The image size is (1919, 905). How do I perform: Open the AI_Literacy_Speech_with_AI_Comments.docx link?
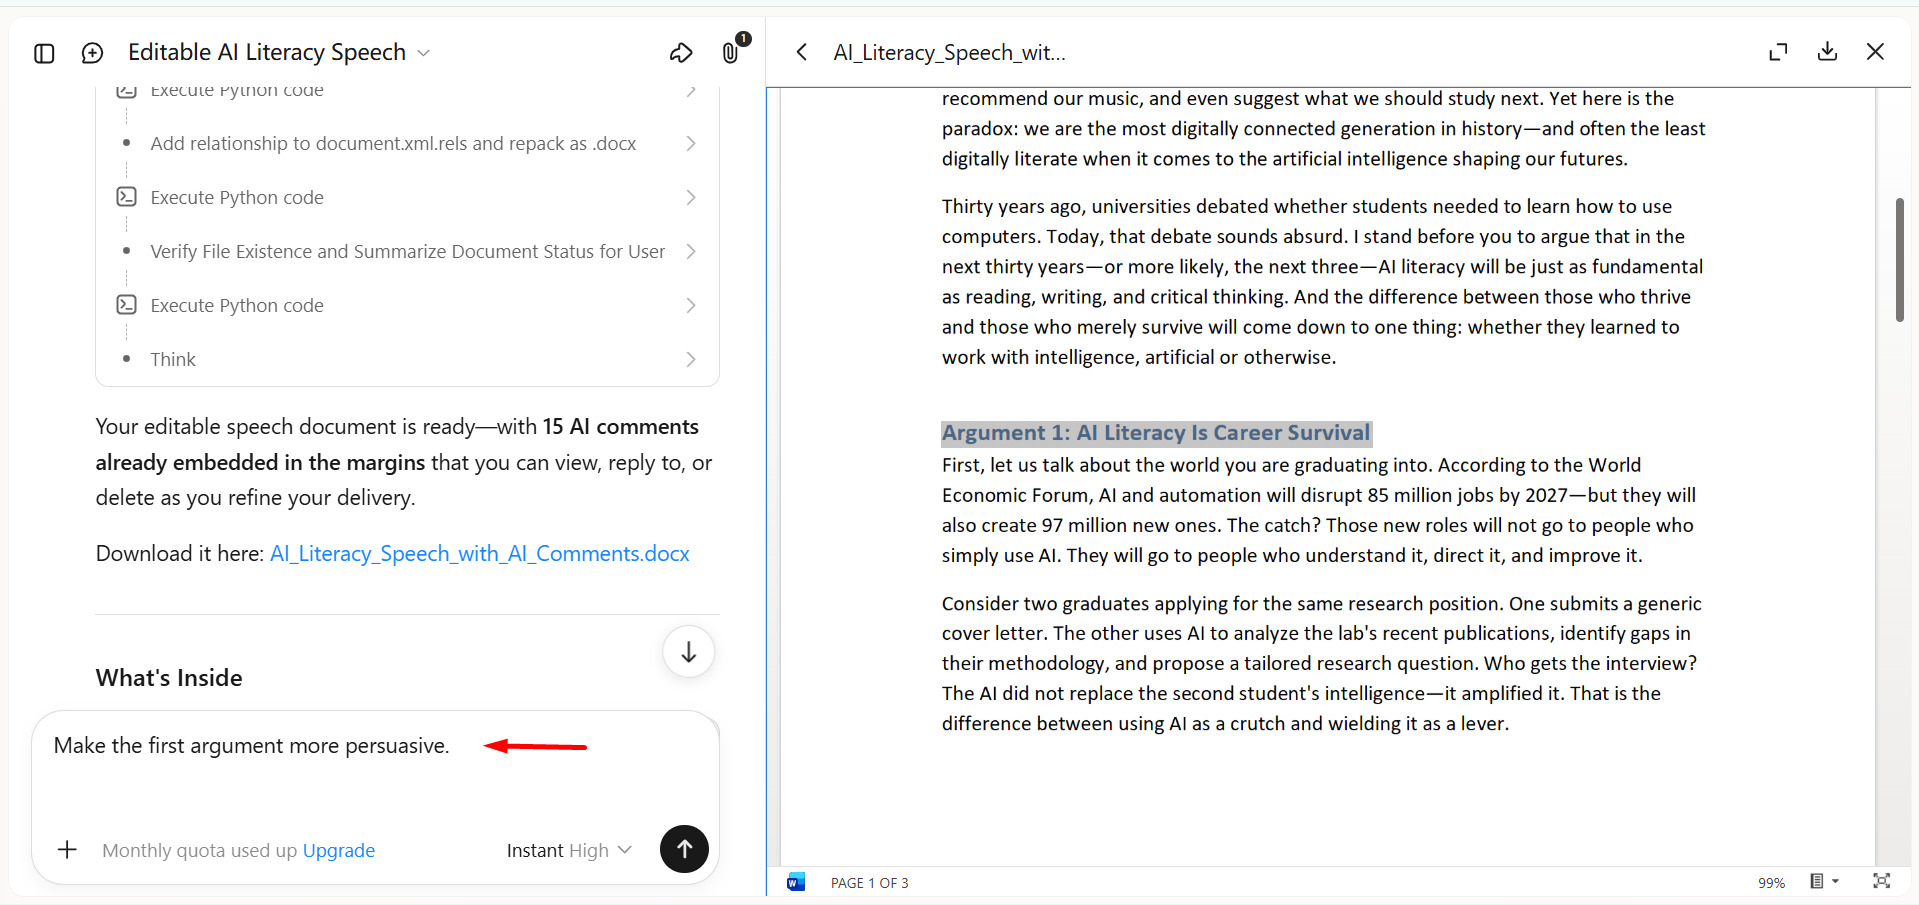[480, 553]
